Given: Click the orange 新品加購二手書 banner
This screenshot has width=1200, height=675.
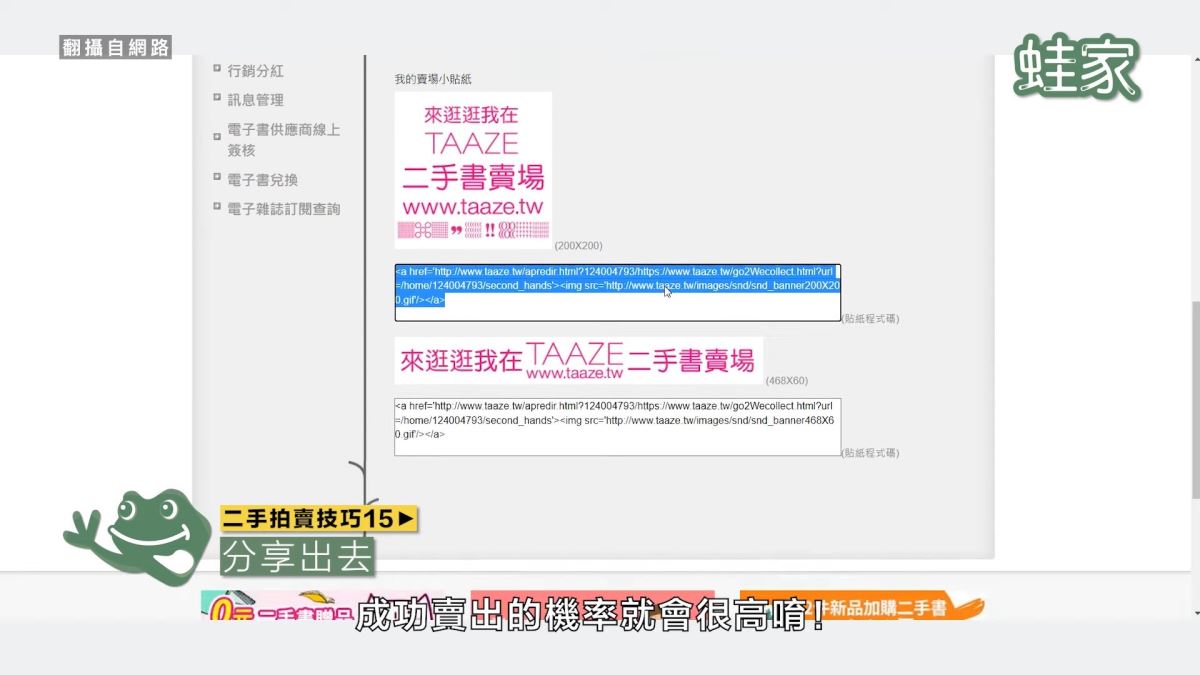Looking at the screenshot, I should pos(862,607).
